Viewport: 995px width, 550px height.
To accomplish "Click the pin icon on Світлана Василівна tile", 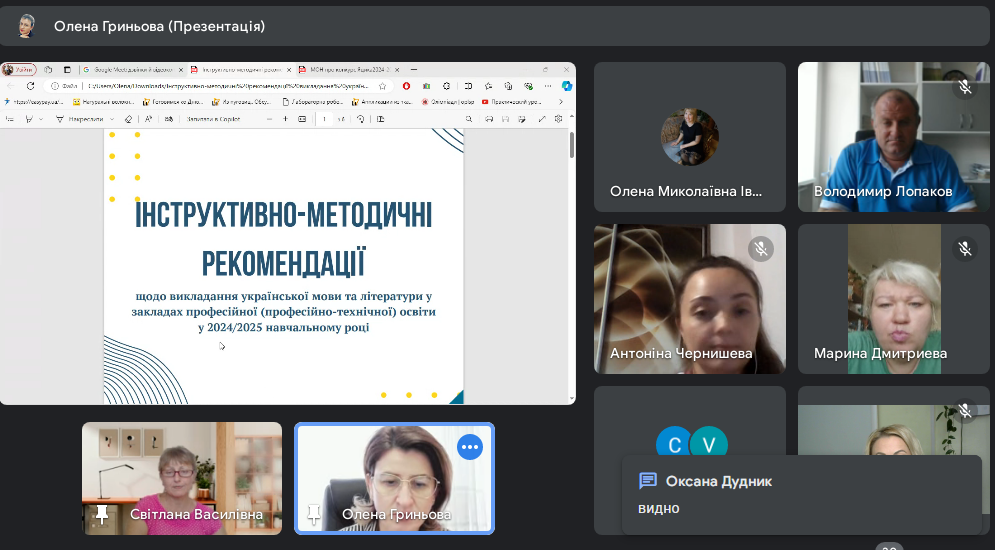I will tap(101, 514).
